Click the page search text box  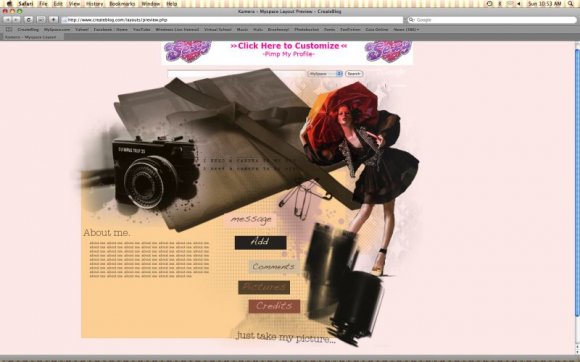click(x=236, y=74)
